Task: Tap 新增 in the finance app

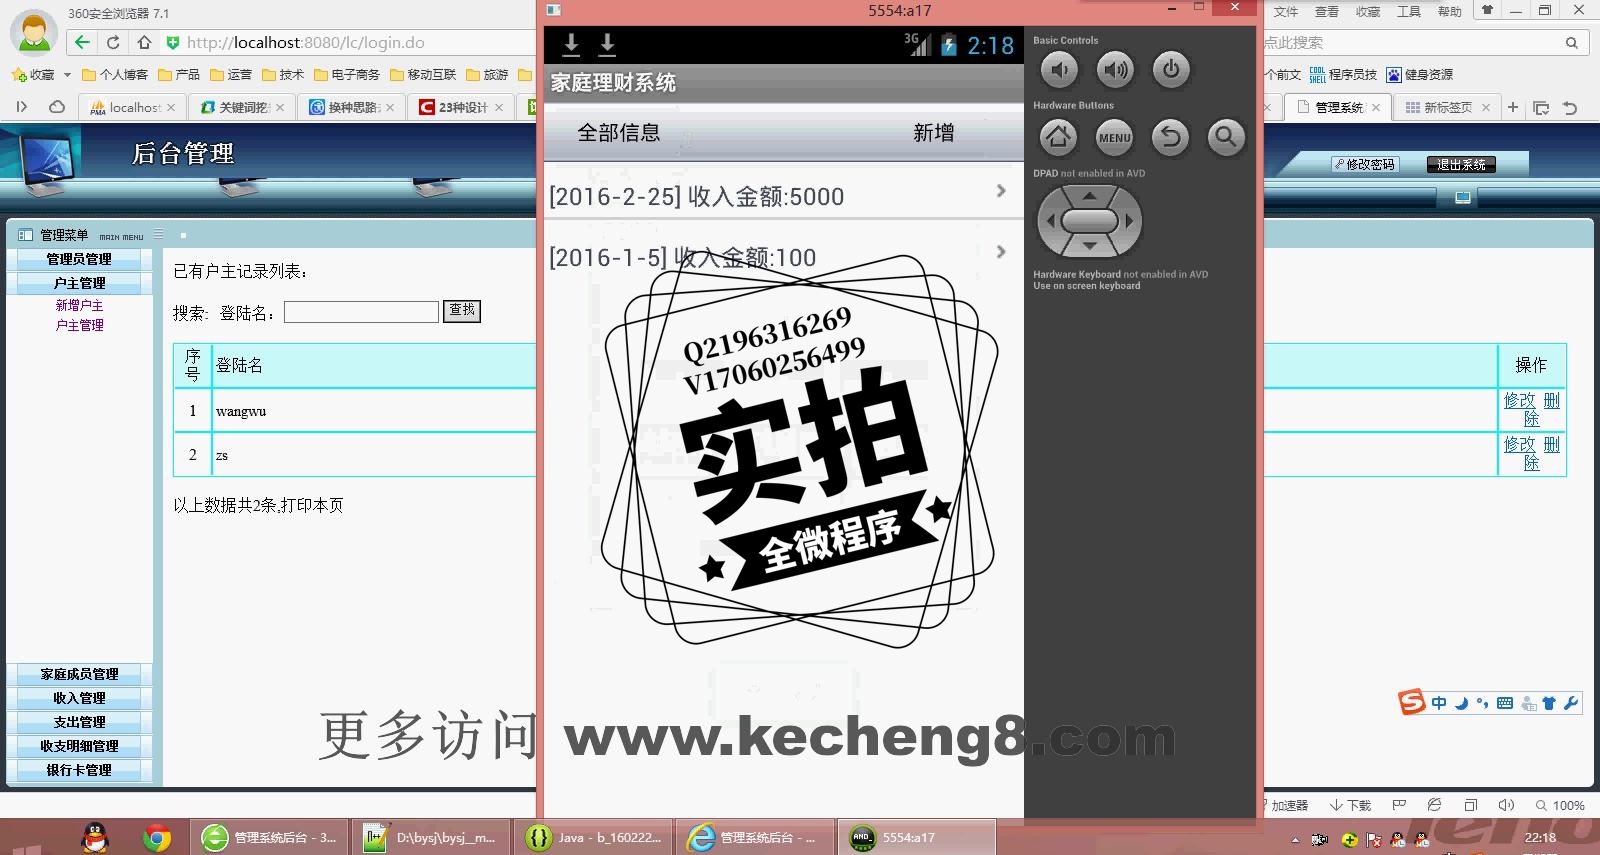Action: click(x=933, y=133)
